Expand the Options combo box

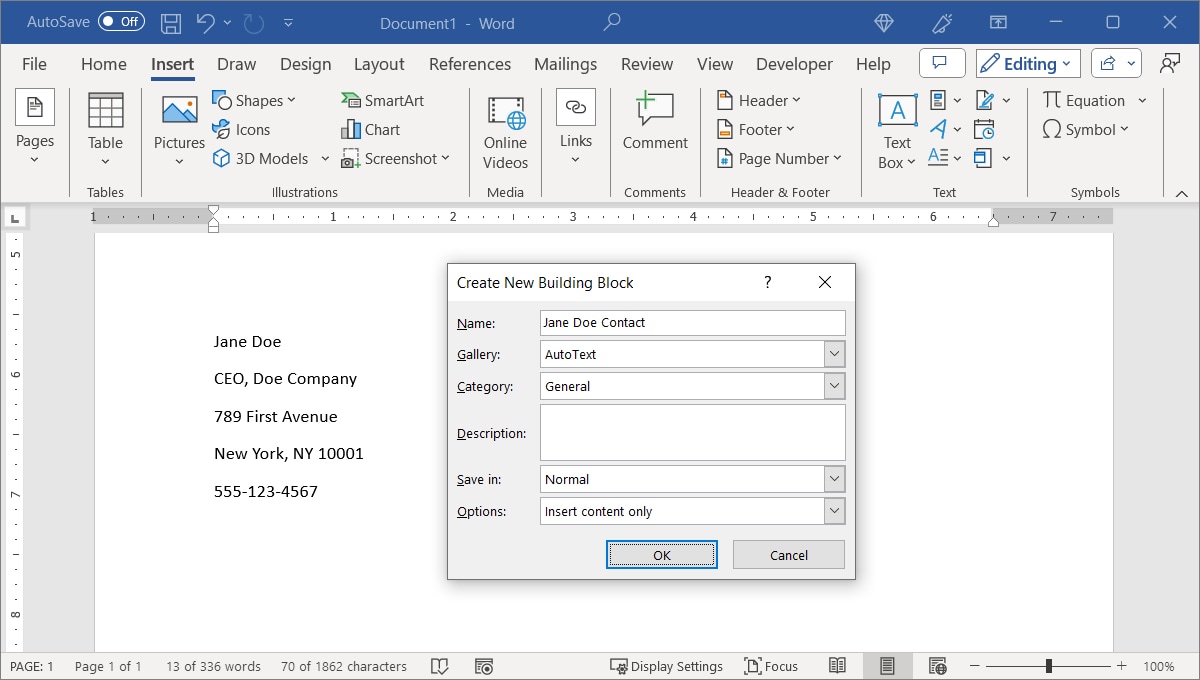pyautogui.click(x=835, y=511)
